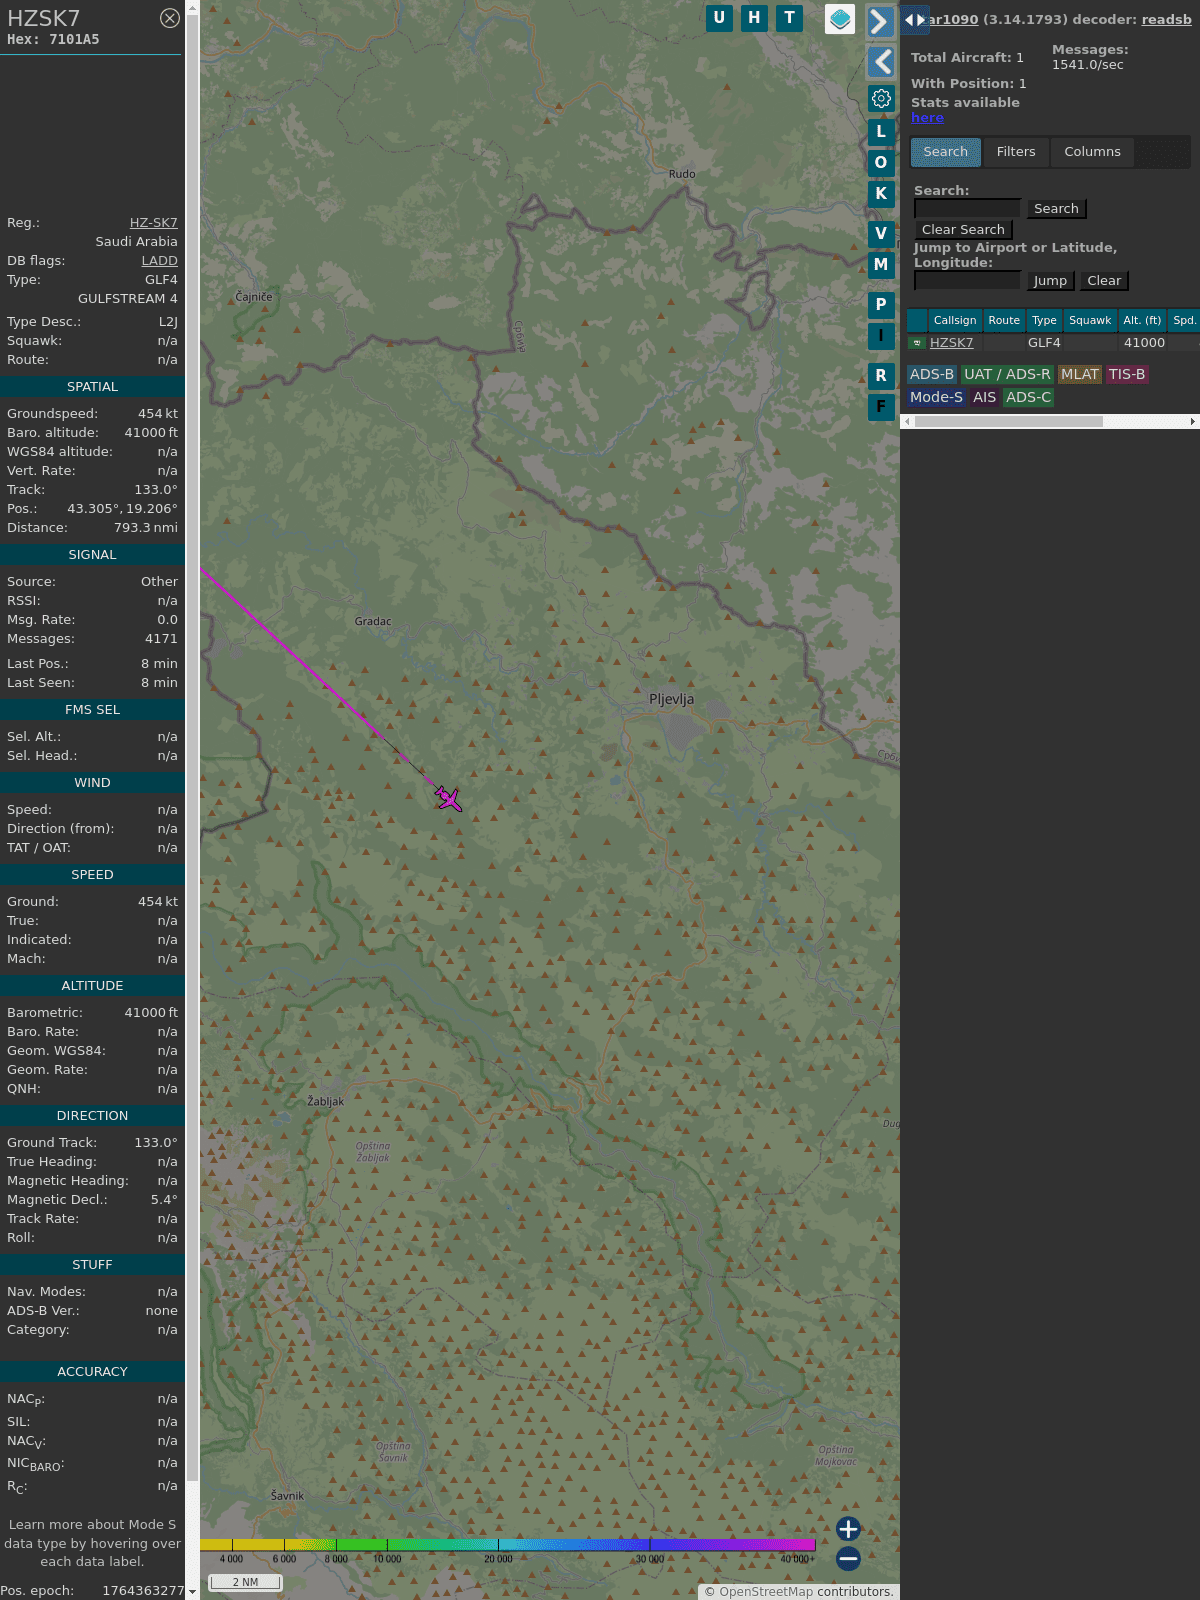1200x1600 pixels.
Task: Close the HZSK7 aircraft info panel
Action: (x=170, y=18)
